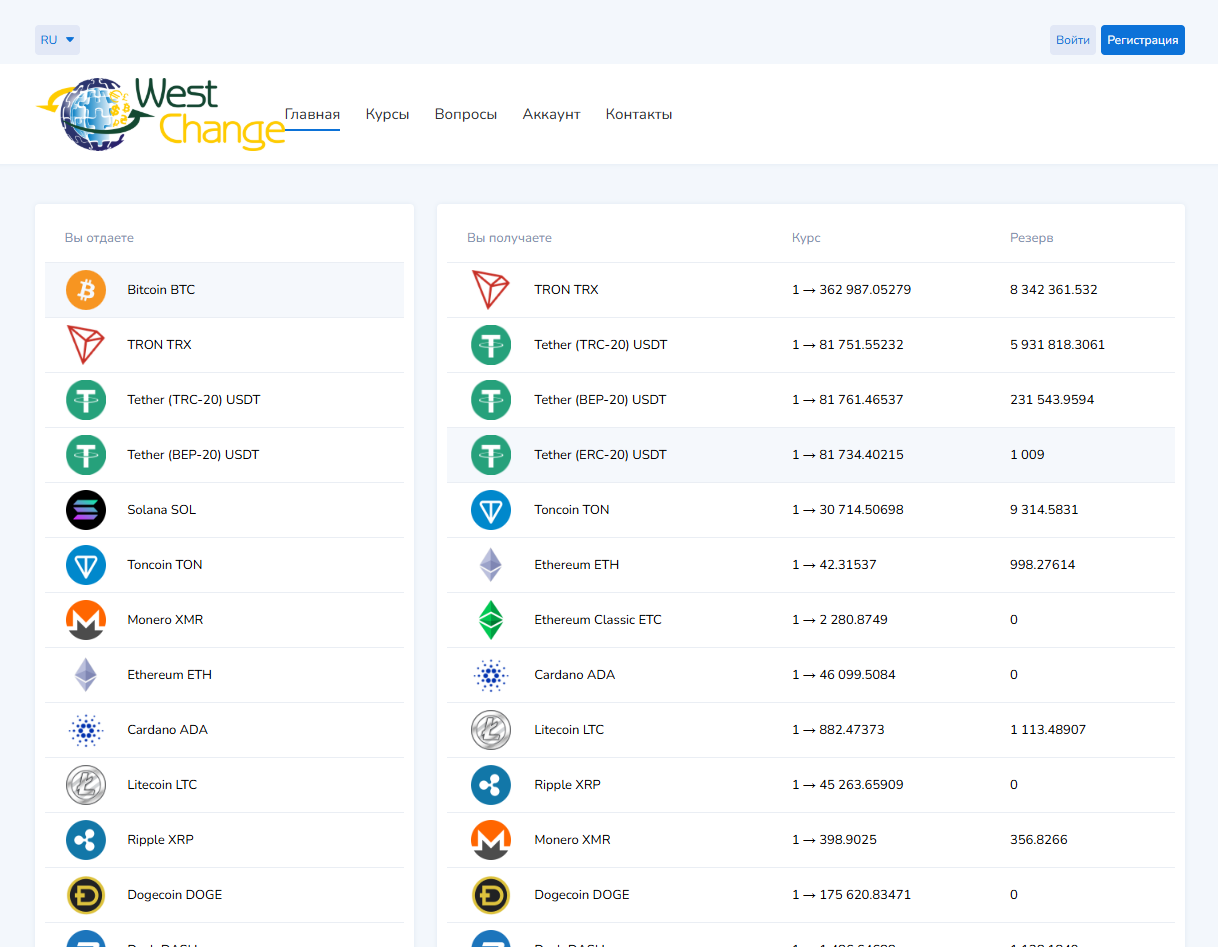Click the reserve value 231 543.9594

pos(1052,400)
